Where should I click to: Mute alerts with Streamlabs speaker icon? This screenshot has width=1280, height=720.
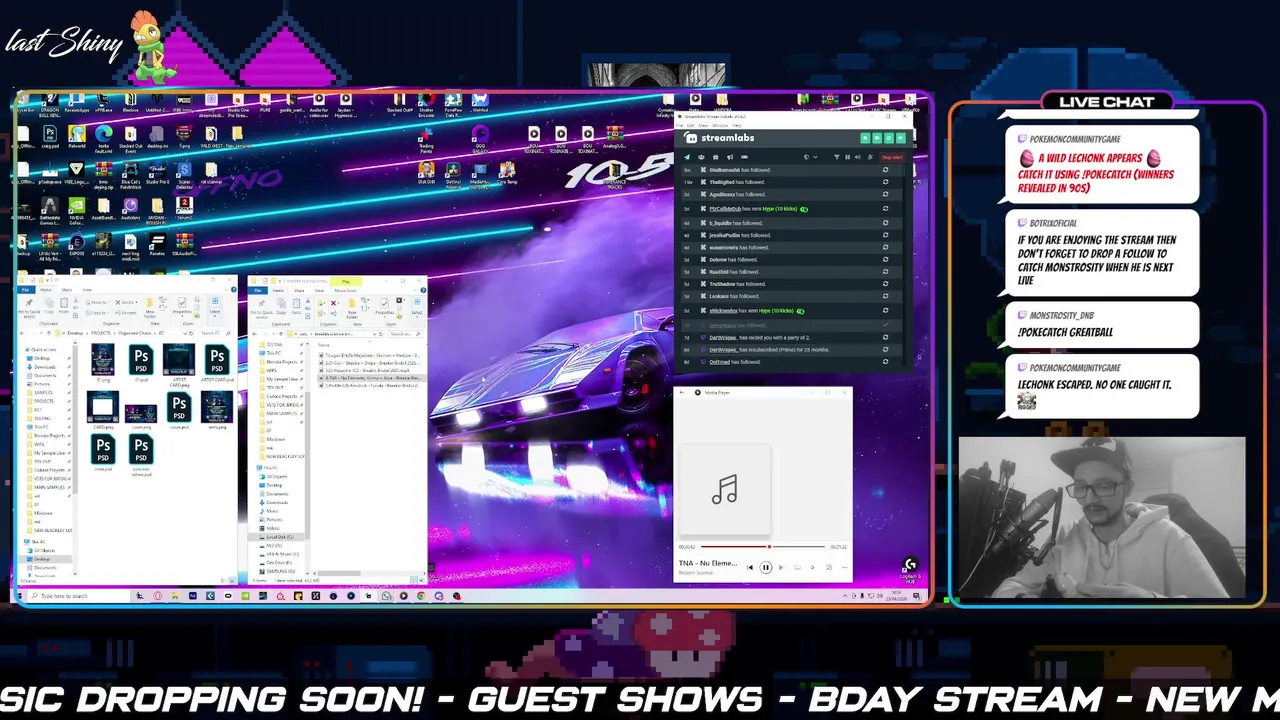tap(858, 157)
